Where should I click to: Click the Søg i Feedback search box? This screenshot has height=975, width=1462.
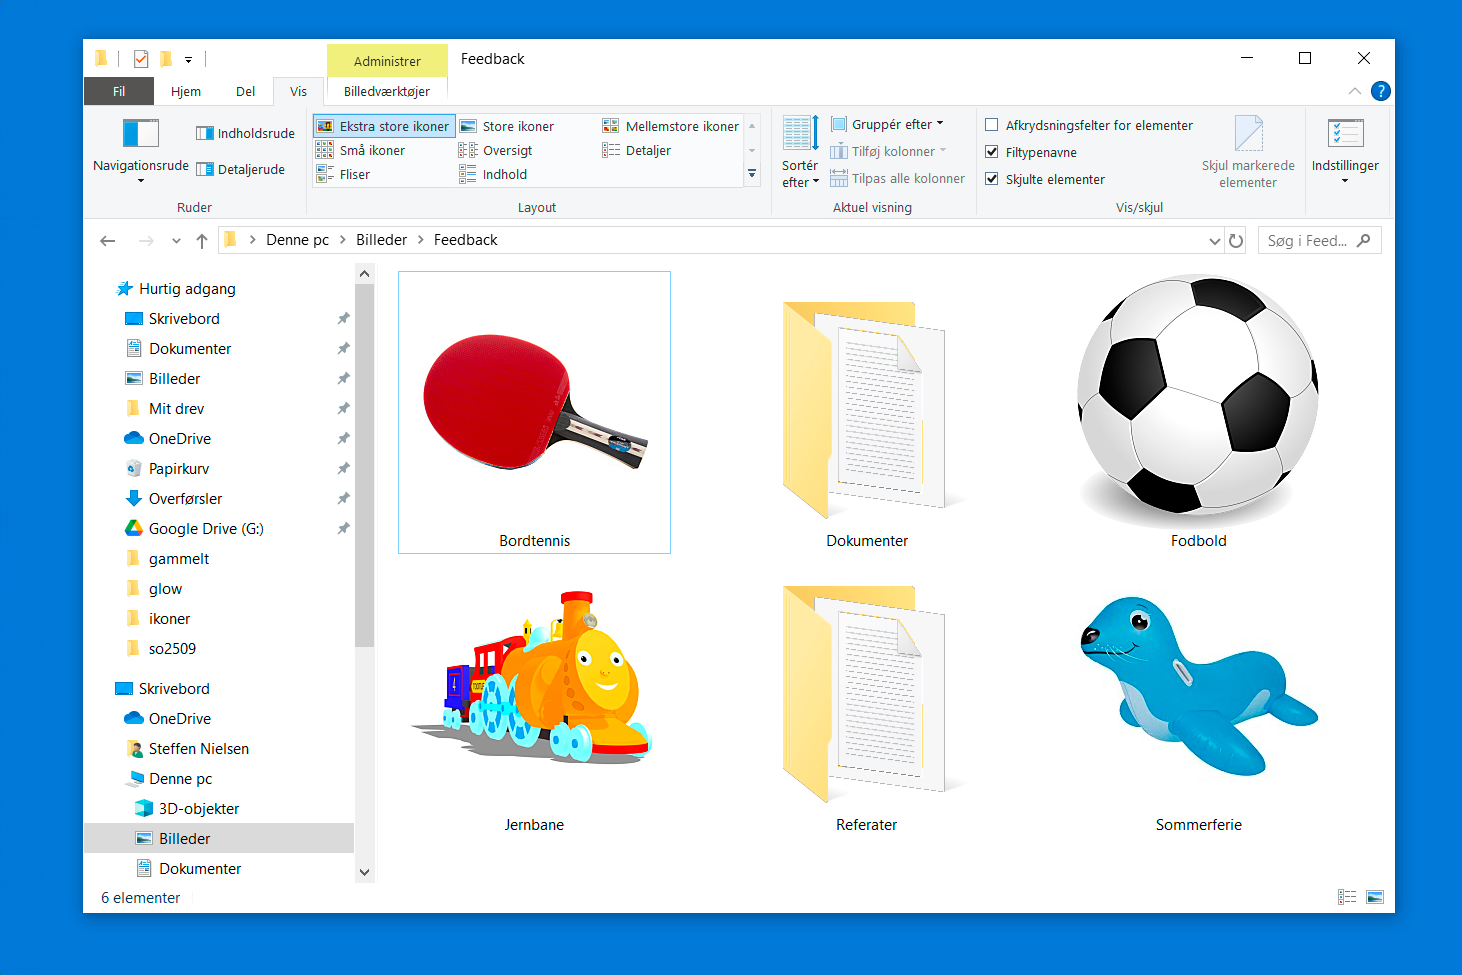(1308, 241)
